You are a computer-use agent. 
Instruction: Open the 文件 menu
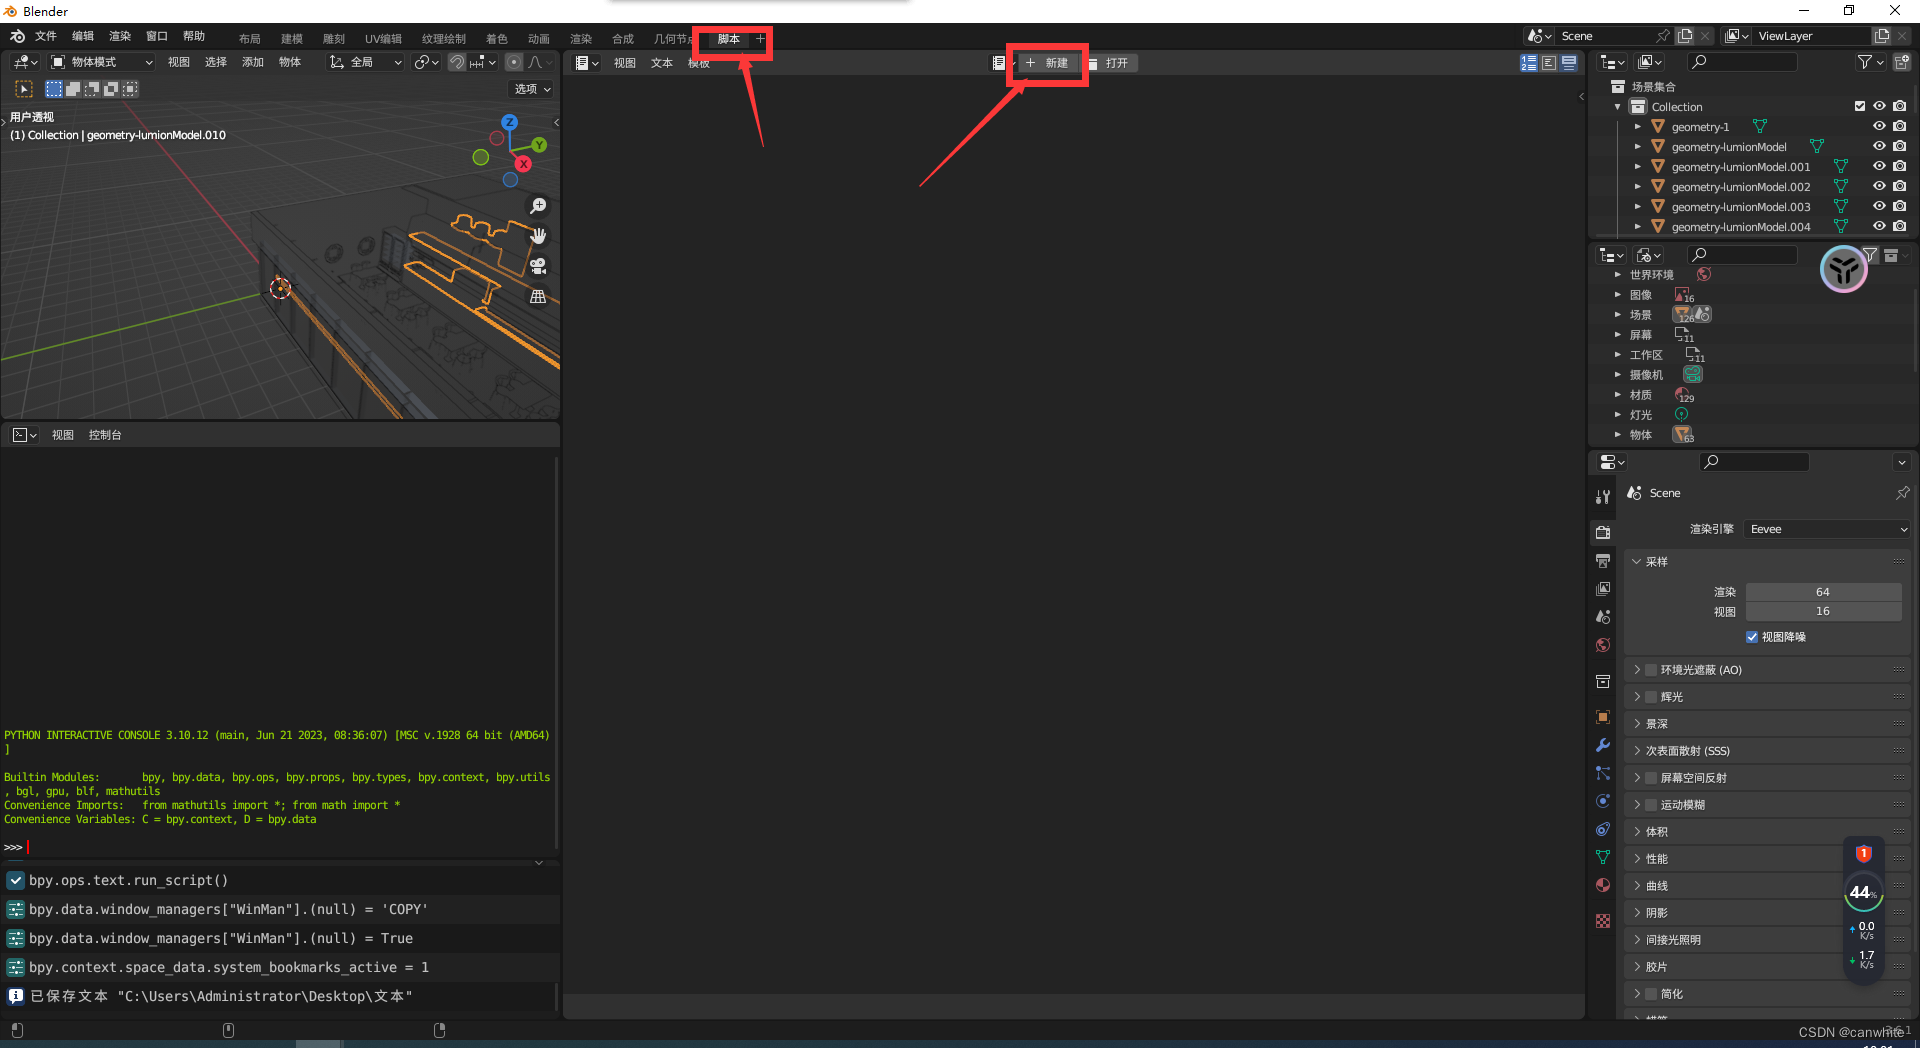(46, 36)
